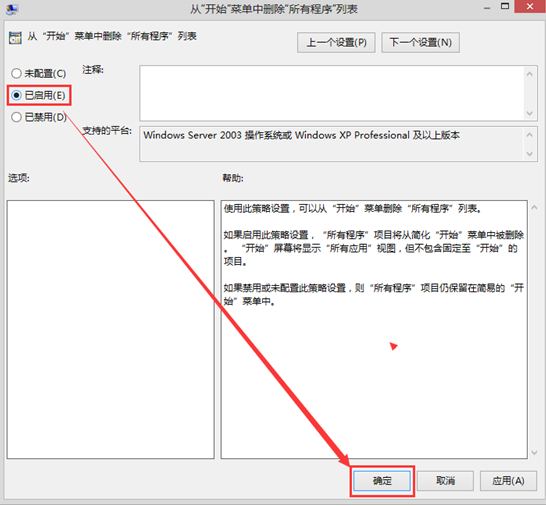Click help panel scroll down arrow
546x506 pixels.
click(x=534, y=452)
